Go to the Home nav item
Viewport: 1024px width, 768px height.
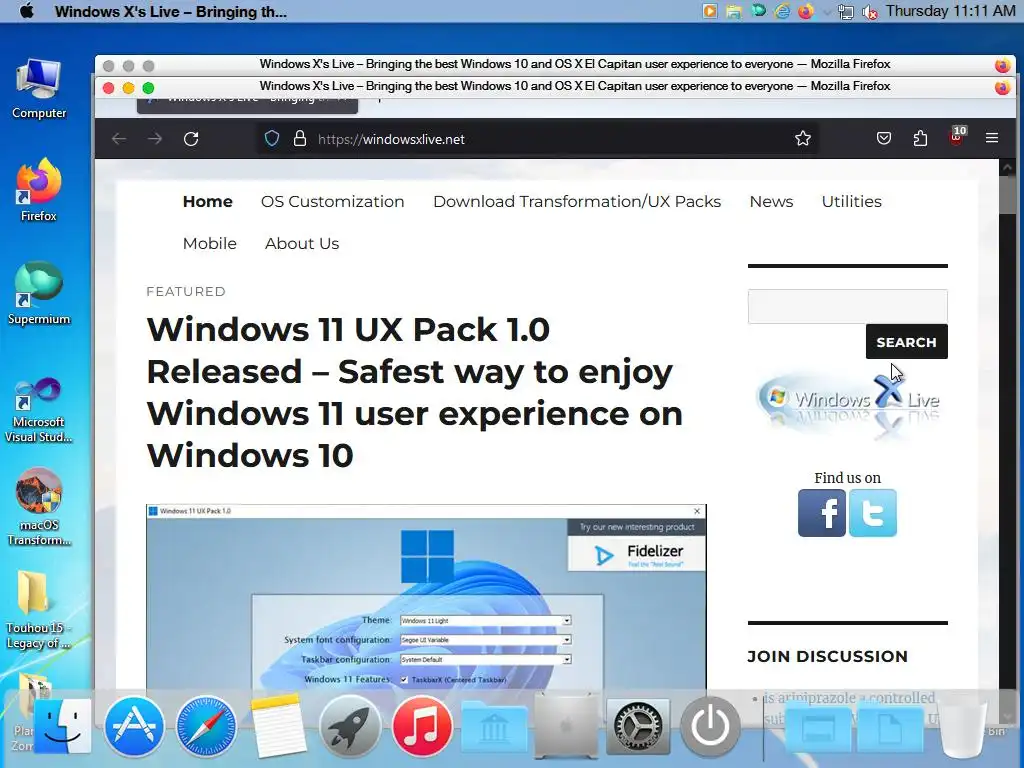coord(208,201)
